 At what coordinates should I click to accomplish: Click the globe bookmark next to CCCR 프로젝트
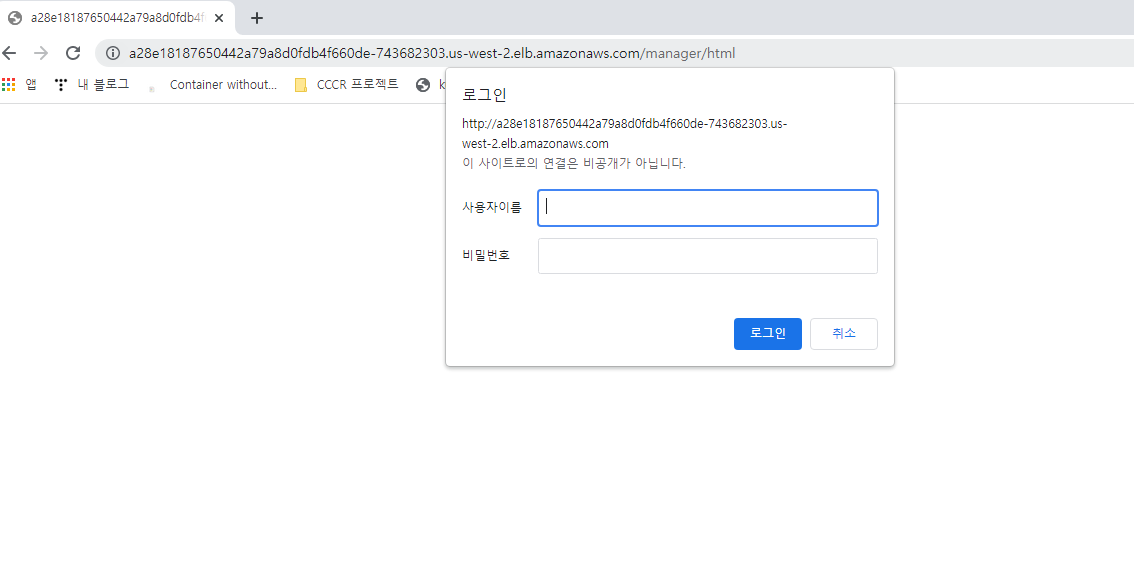point(423,85)
